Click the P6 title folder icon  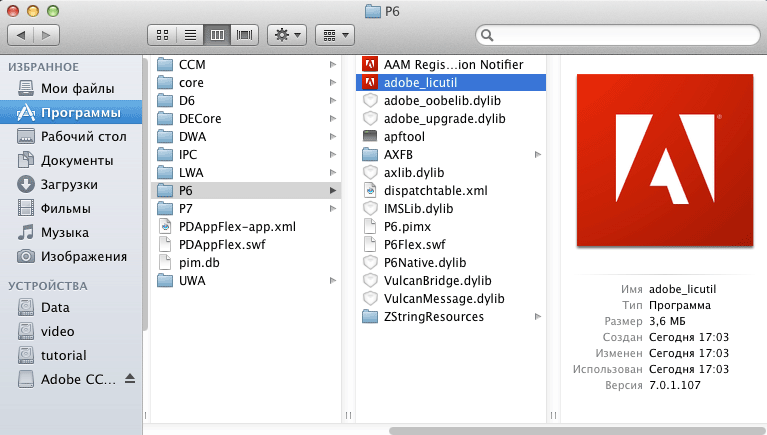[x=373, y=11]
